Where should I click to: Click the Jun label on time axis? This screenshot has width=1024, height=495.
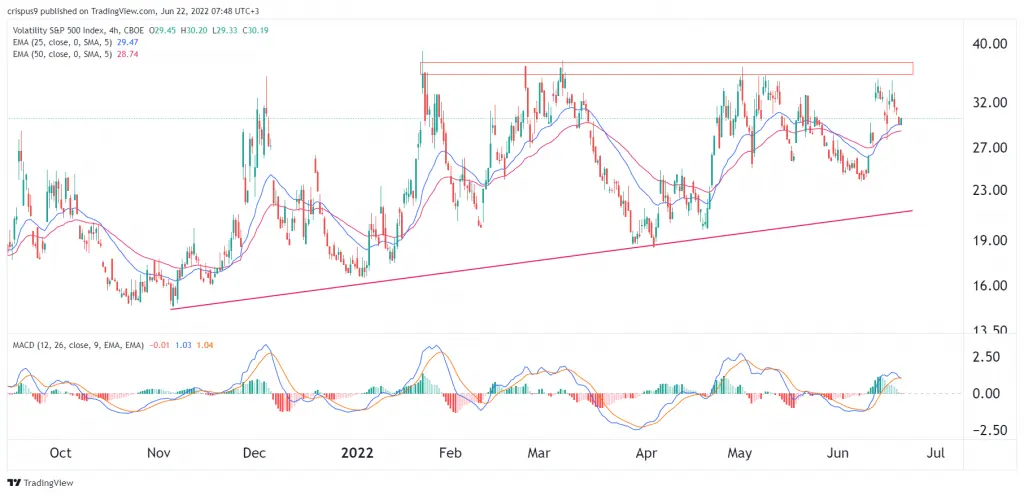[840, 453]
